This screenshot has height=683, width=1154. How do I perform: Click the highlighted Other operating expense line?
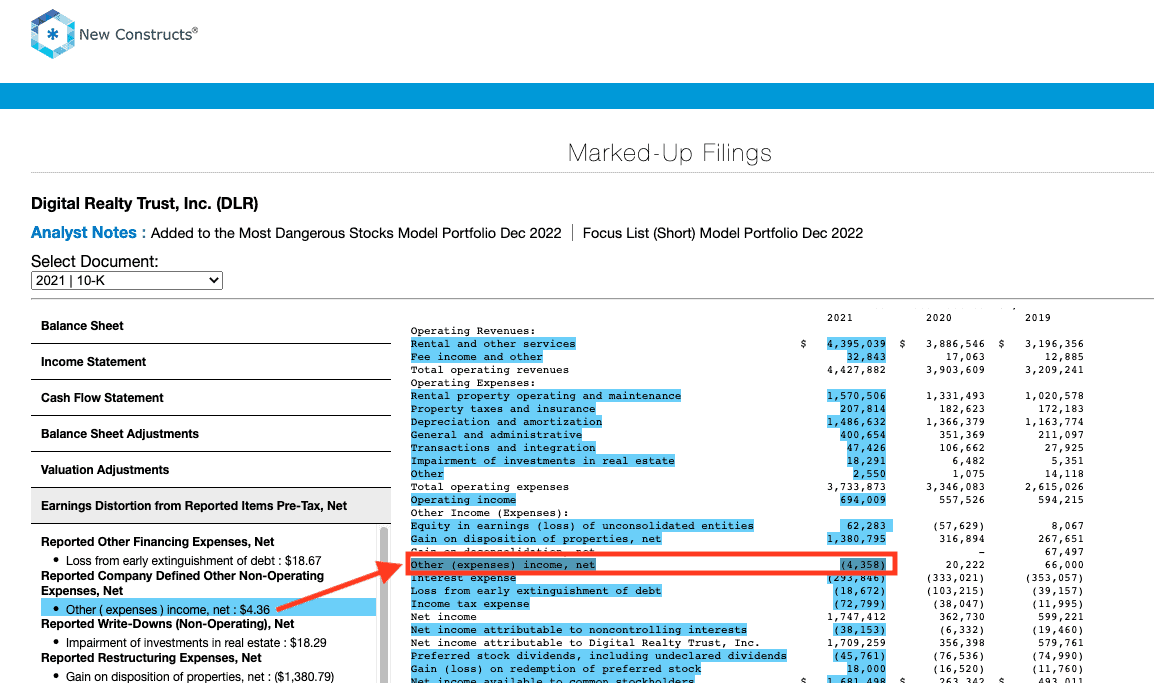pyautogui.click(x=428, y=474)
